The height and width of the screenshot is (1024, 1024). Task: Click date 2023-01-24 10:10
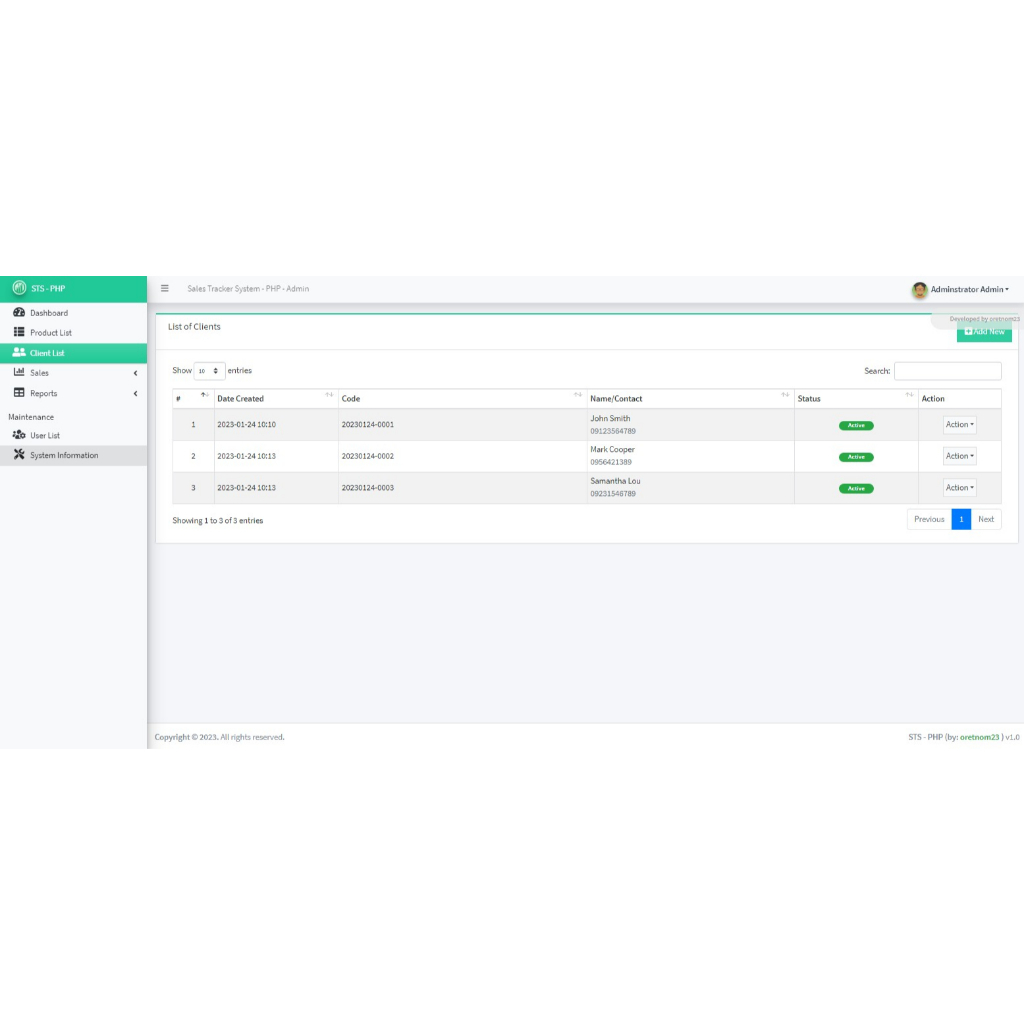(x=246, y=424)
